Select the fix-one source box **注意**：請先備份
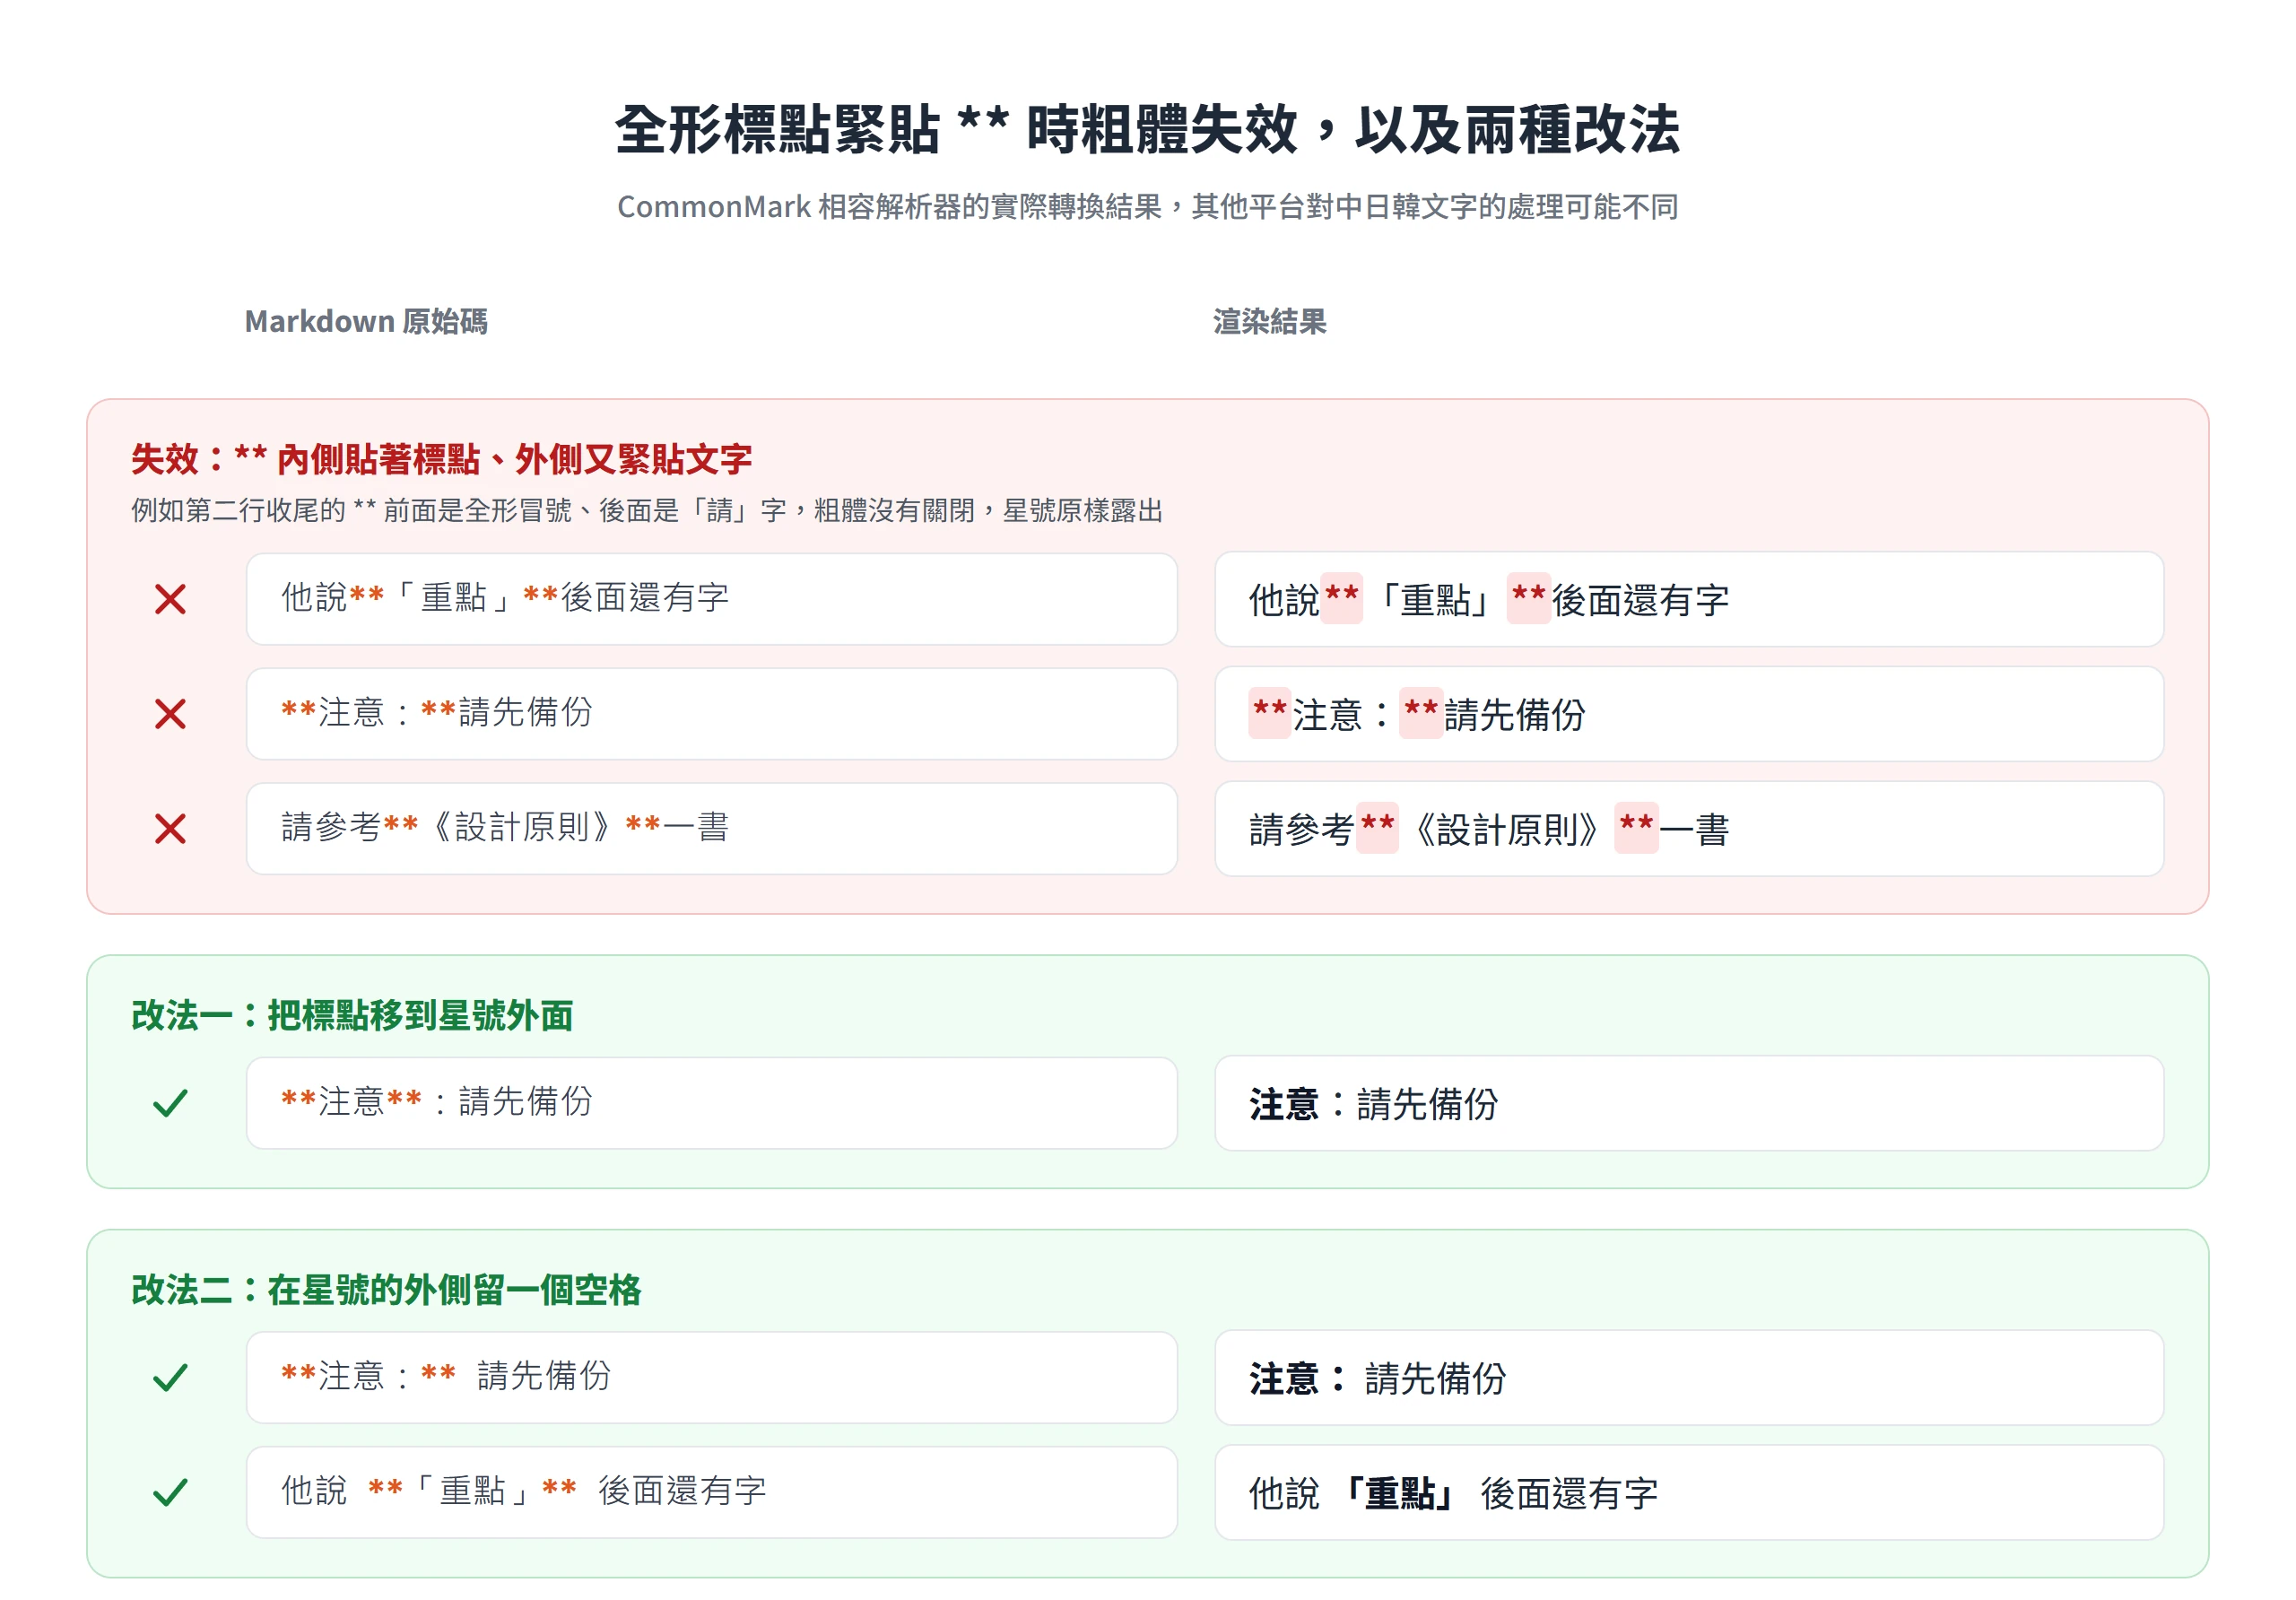This screenshot has height=1600, width=2296. 712,1103
